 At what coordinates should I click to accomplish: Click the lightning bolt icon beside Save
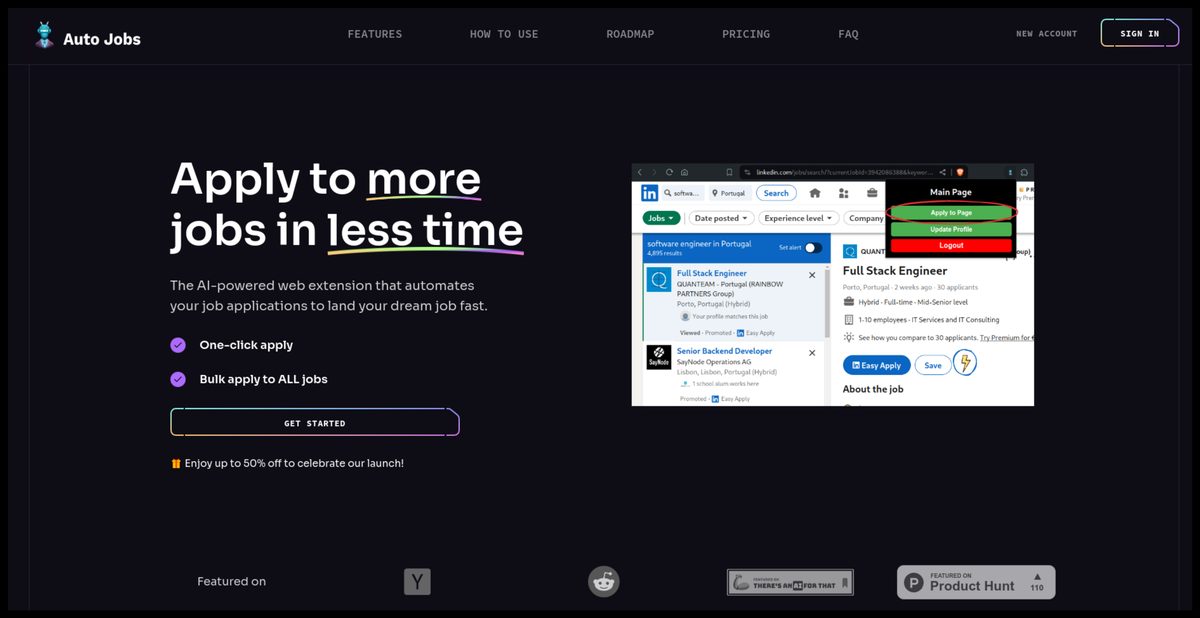pyautogui.click(x=965, y=363)
